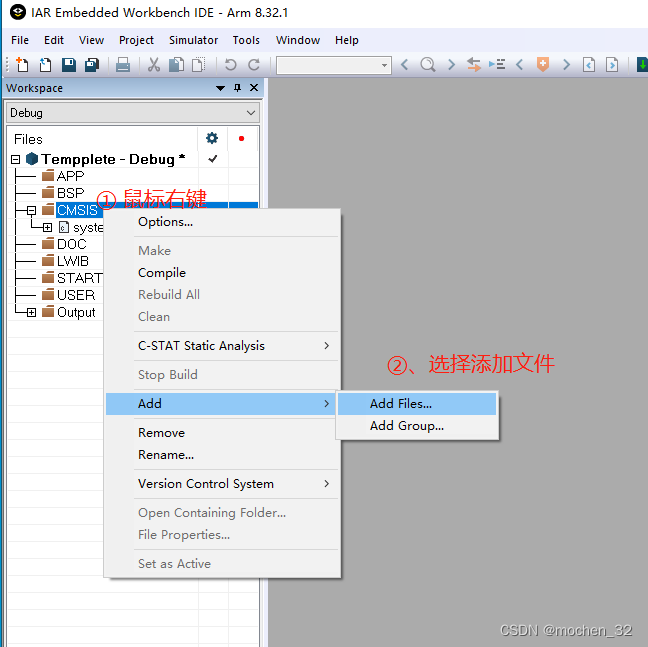The width and height of the screenshot is (648, 647).
Task: Collapse the Tempplete - Debug project node
Action: 15,159
